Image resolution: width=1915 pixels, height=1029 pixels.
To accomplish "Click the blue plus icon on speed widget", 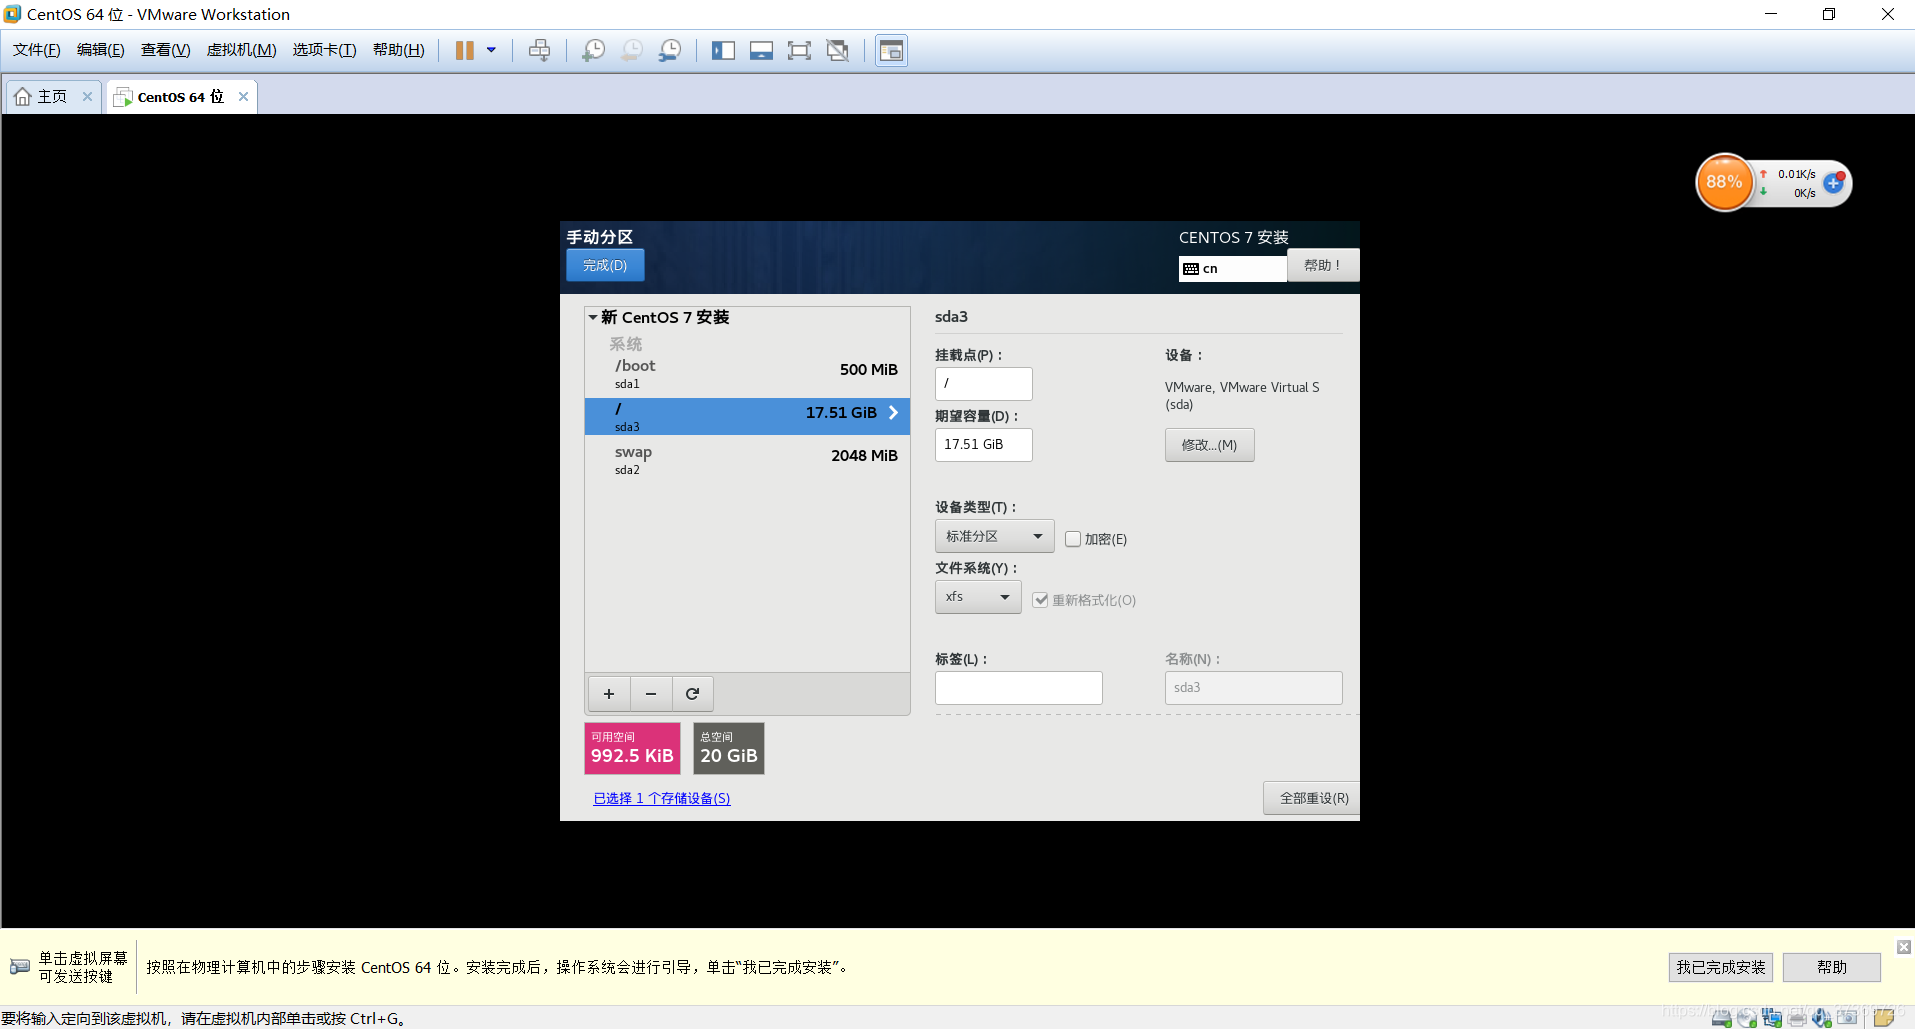I will pos(1833,183).
